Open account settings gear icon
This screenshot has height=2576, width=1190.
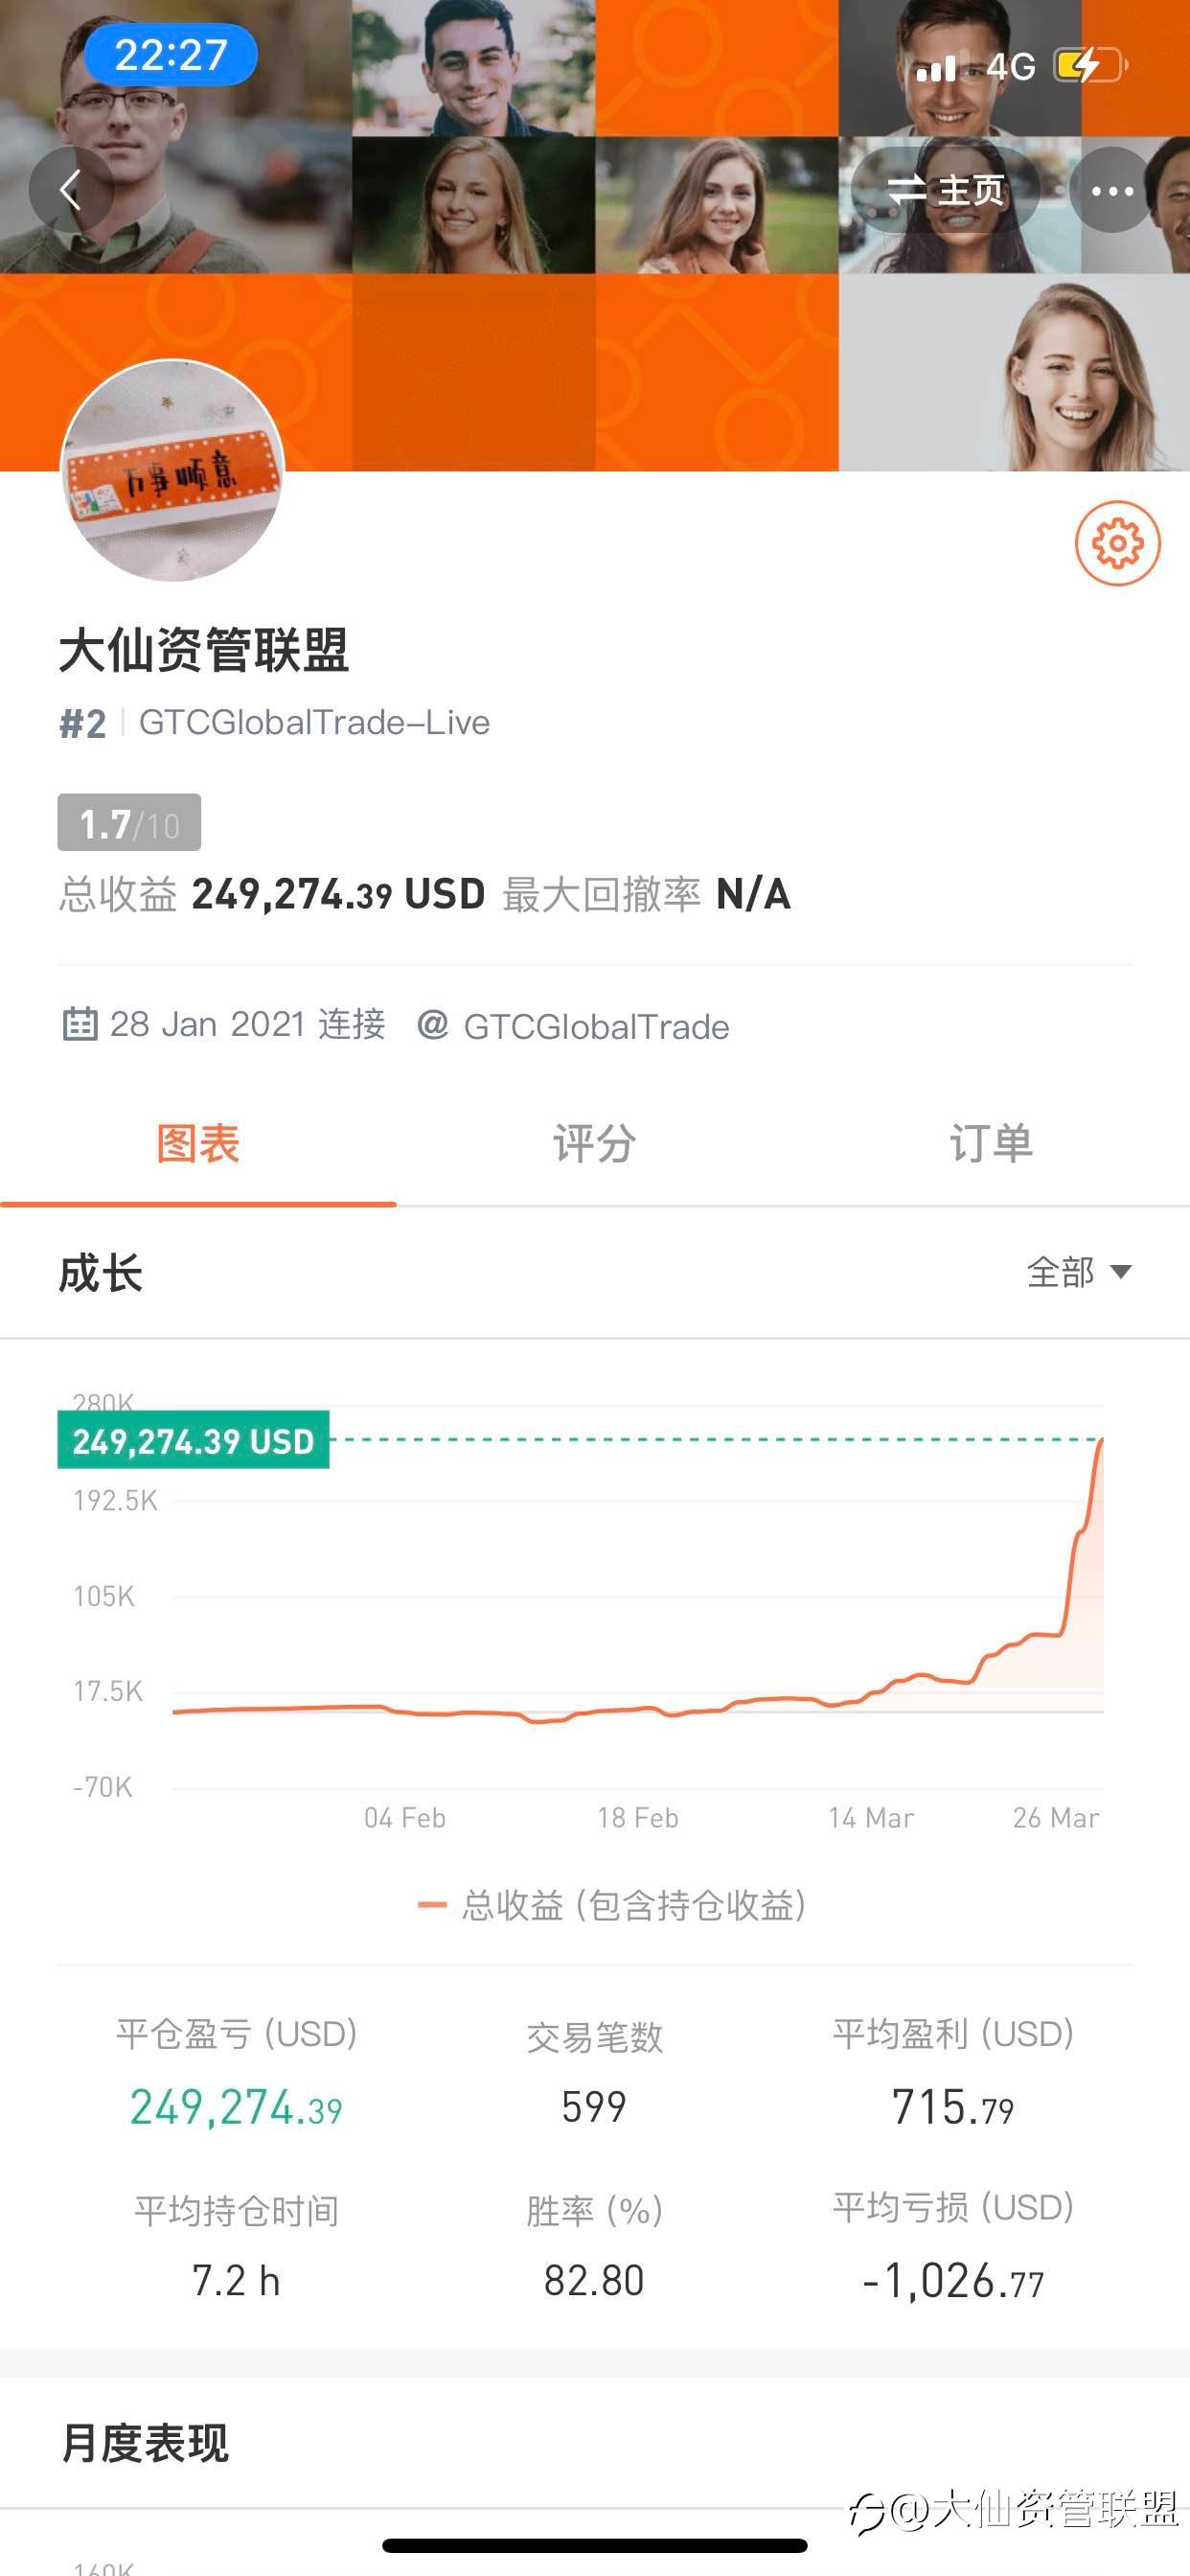[1117, 543]
